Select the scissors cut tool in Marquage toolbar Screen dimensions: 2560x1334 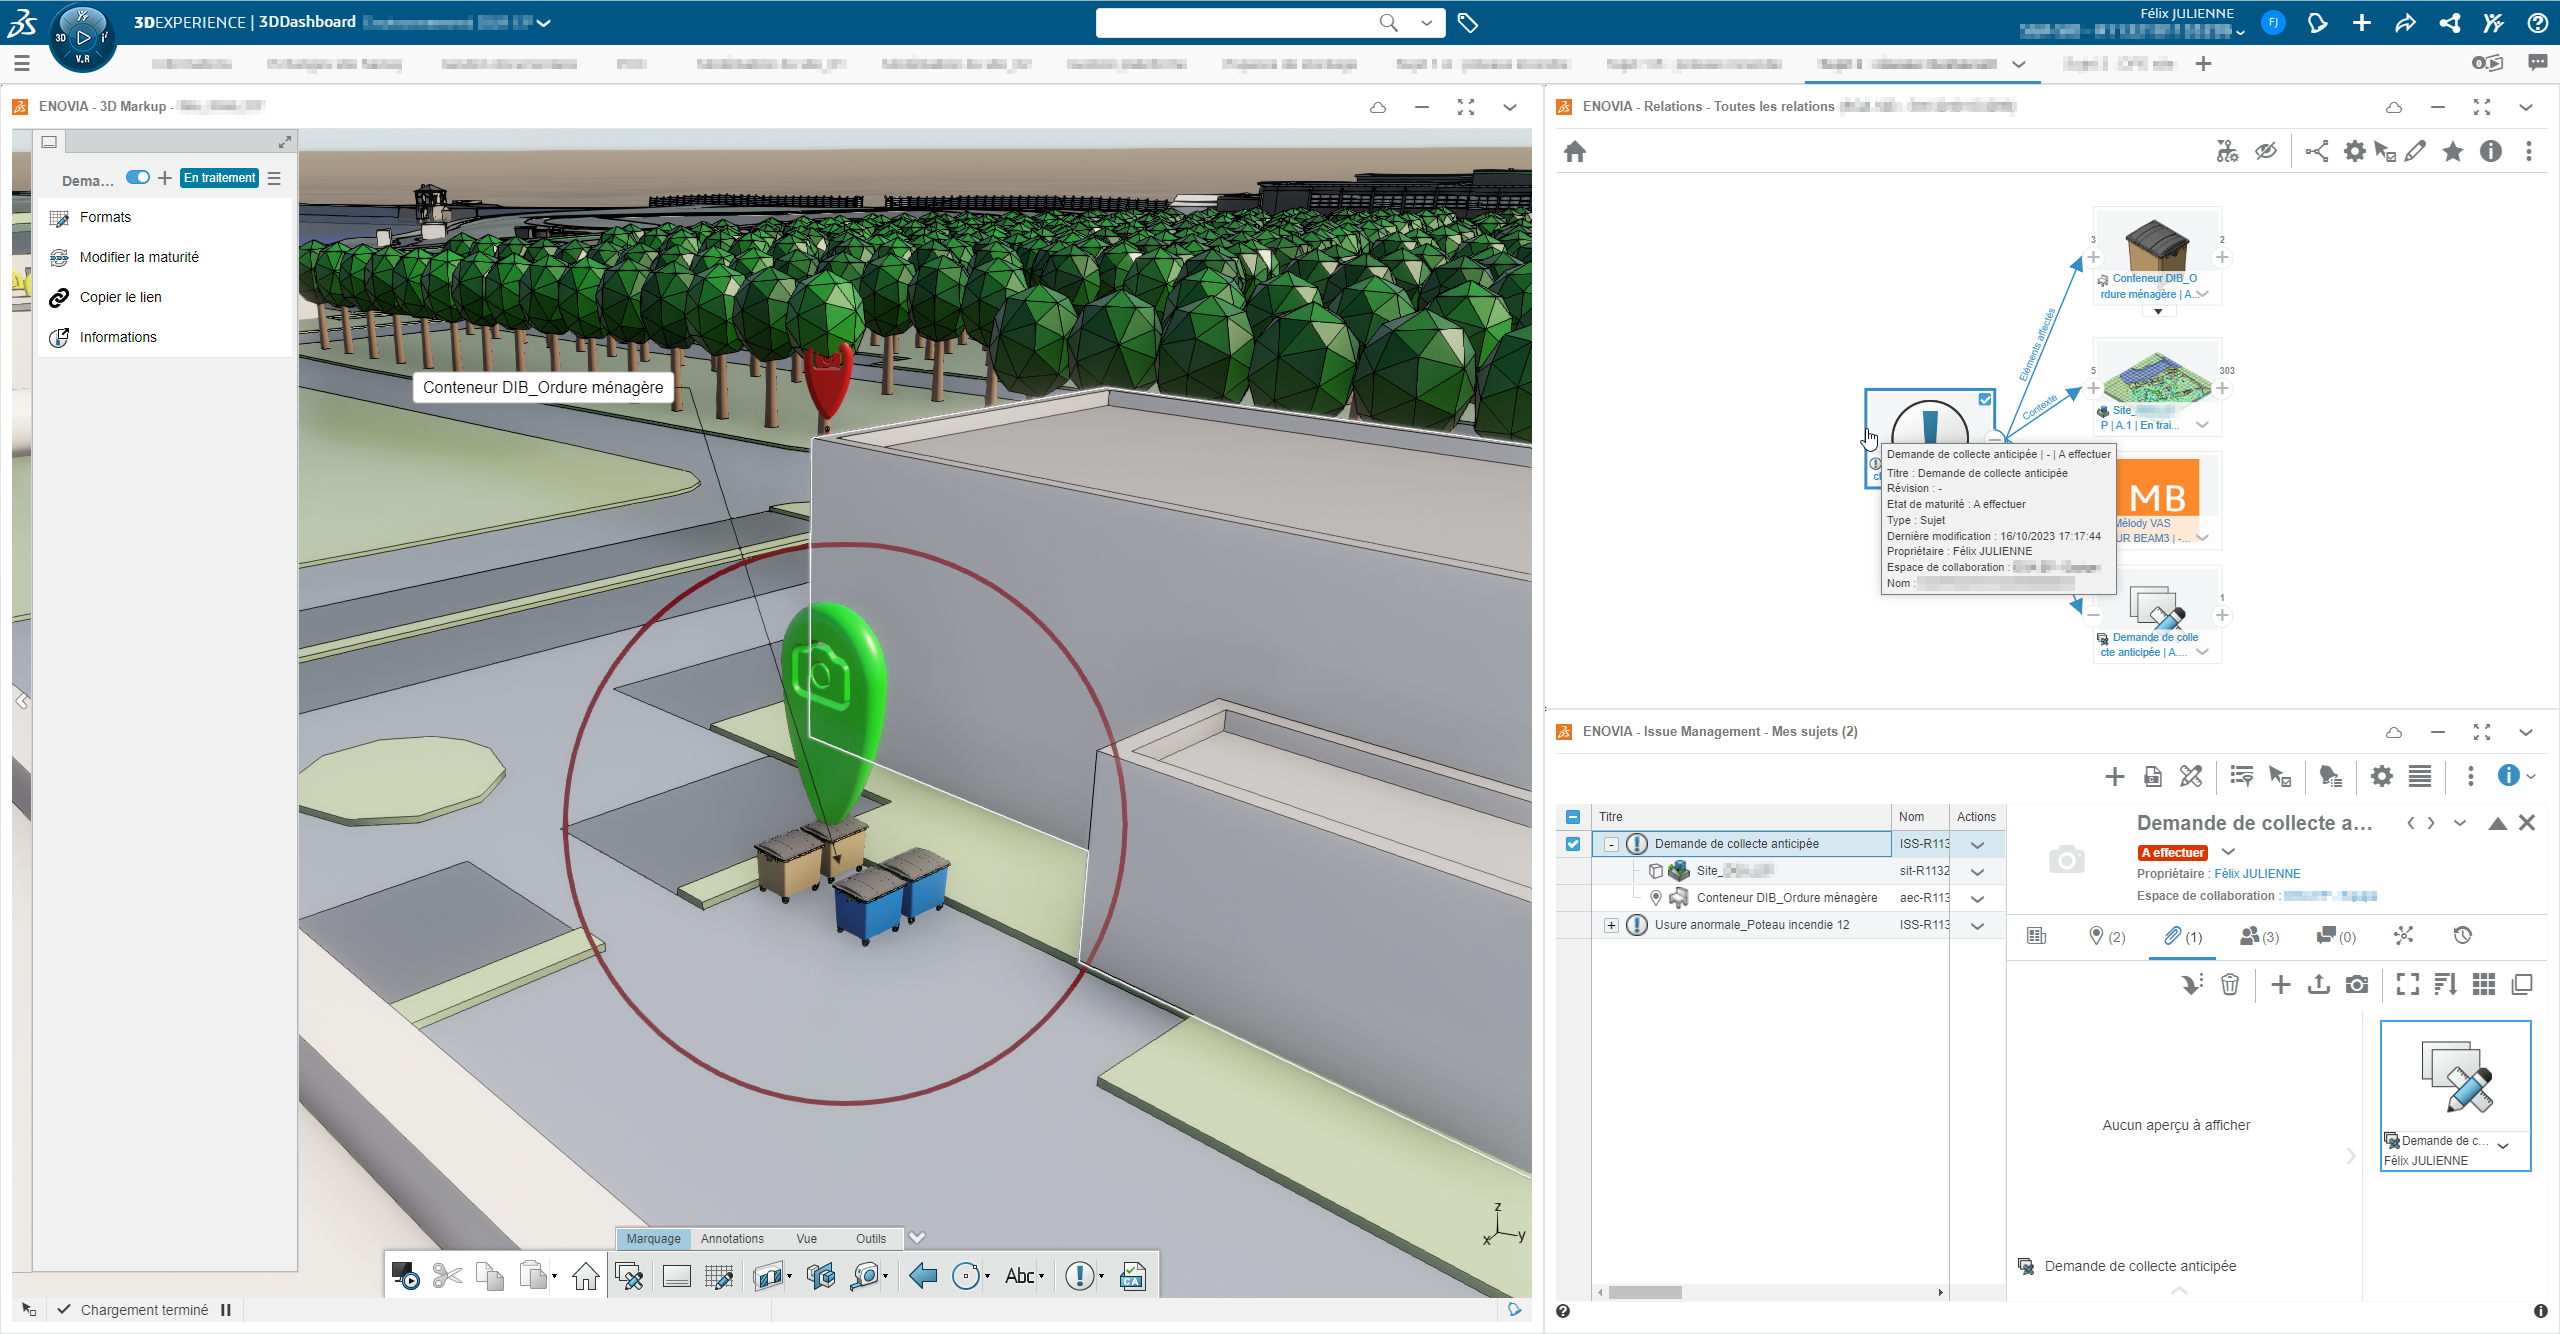pyautogui.click(x=447, y=1275)
